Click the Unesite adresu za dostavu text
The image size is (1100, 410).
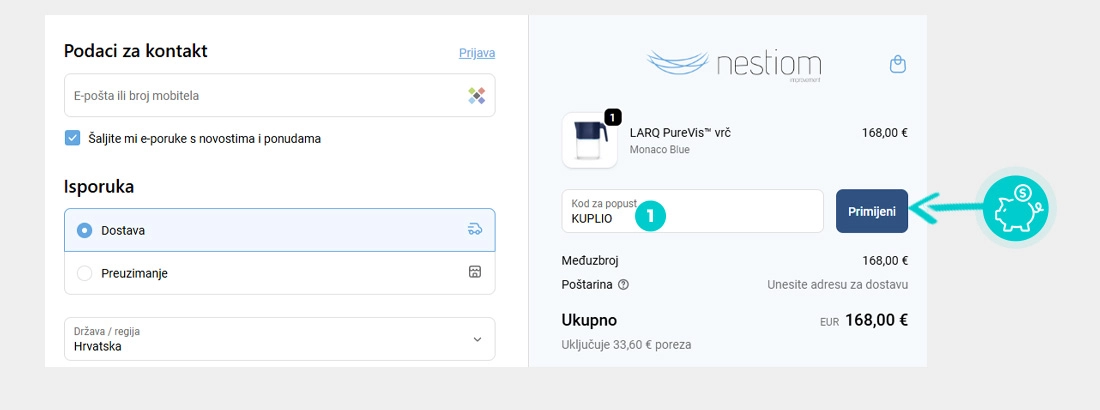click(838, 284)
